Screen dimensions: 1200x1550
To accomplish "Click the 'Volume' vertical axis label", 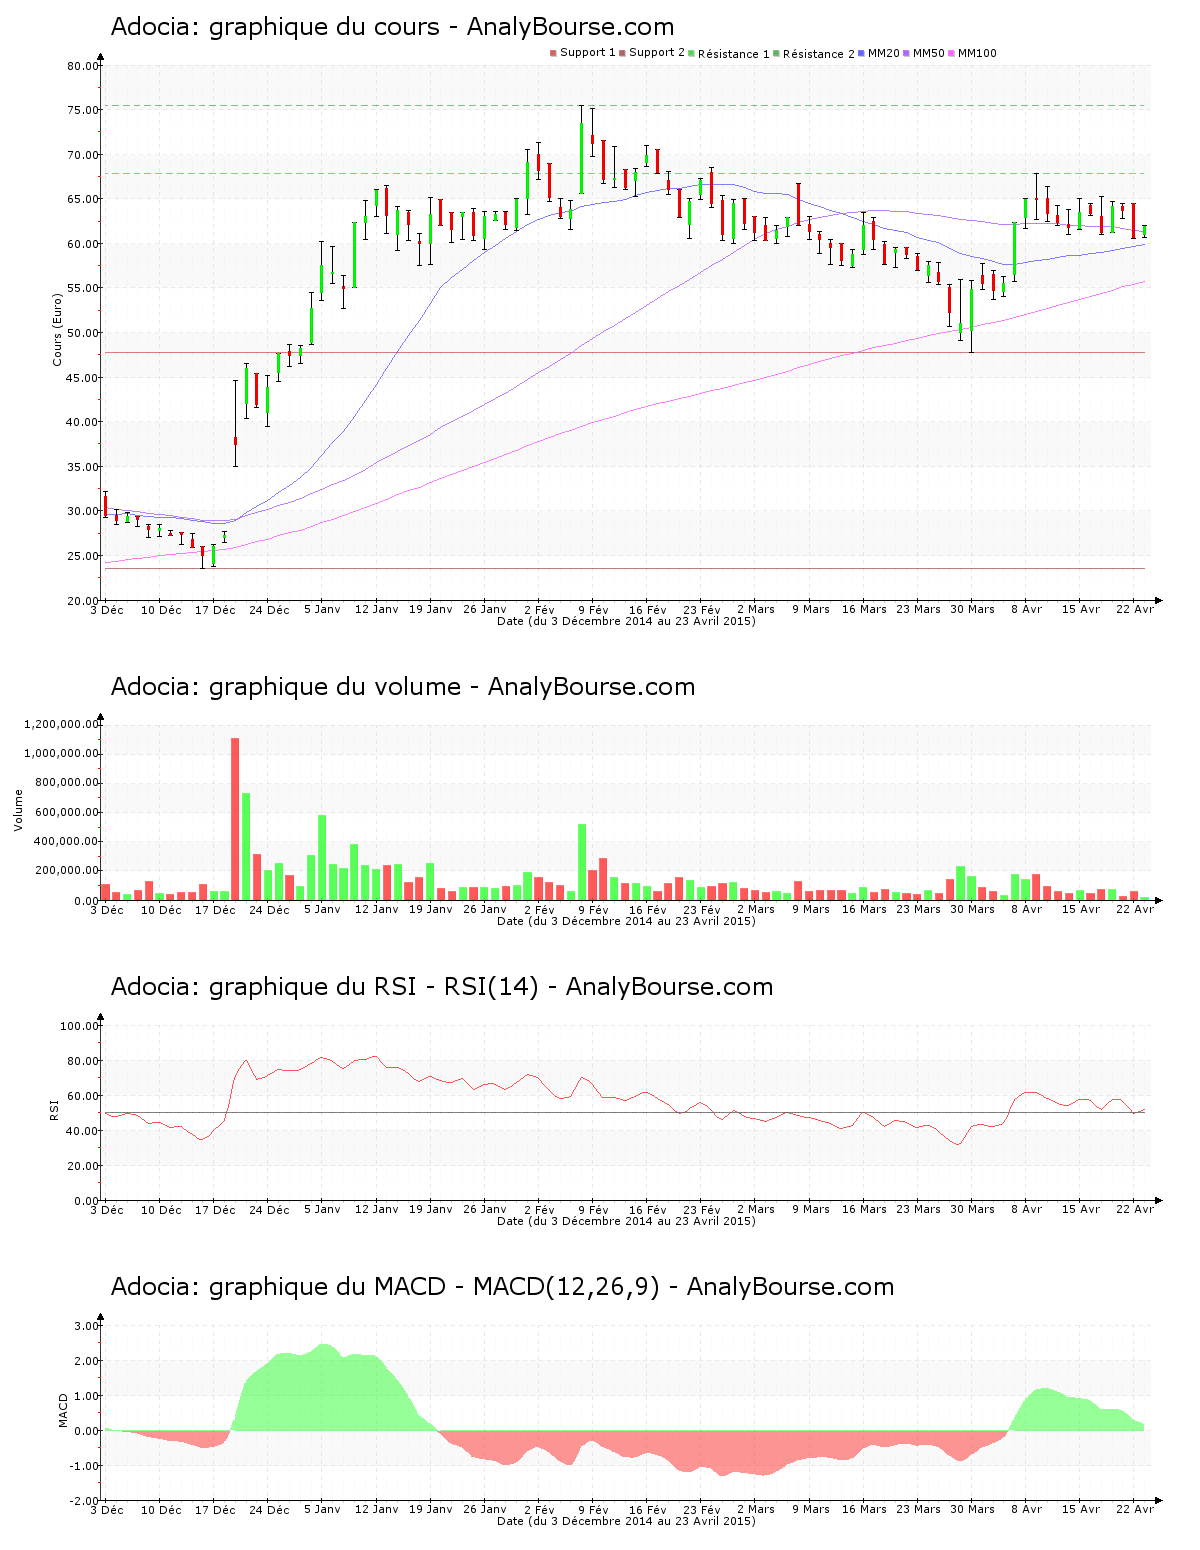I will [x=18, y=810].
